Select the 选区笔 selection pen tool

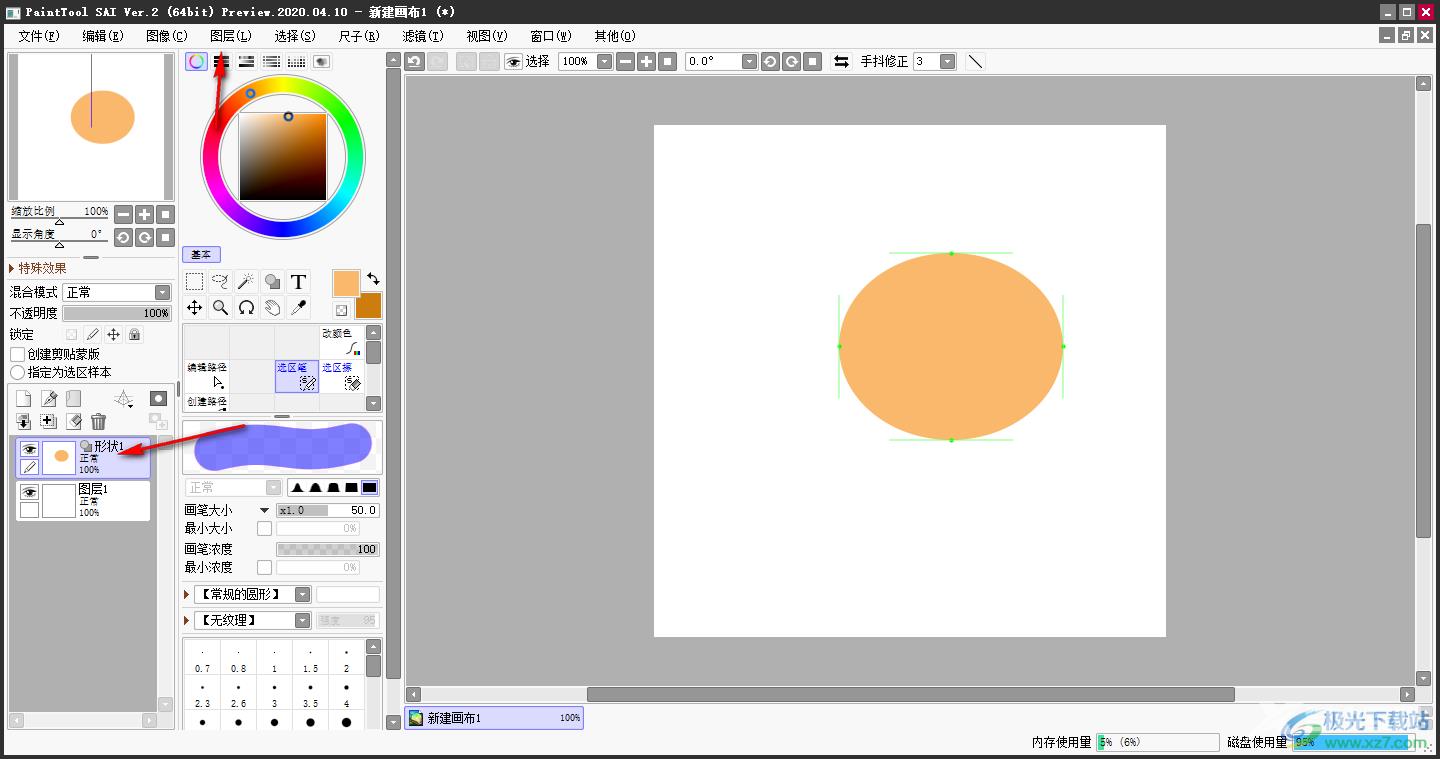pos(297,376)
